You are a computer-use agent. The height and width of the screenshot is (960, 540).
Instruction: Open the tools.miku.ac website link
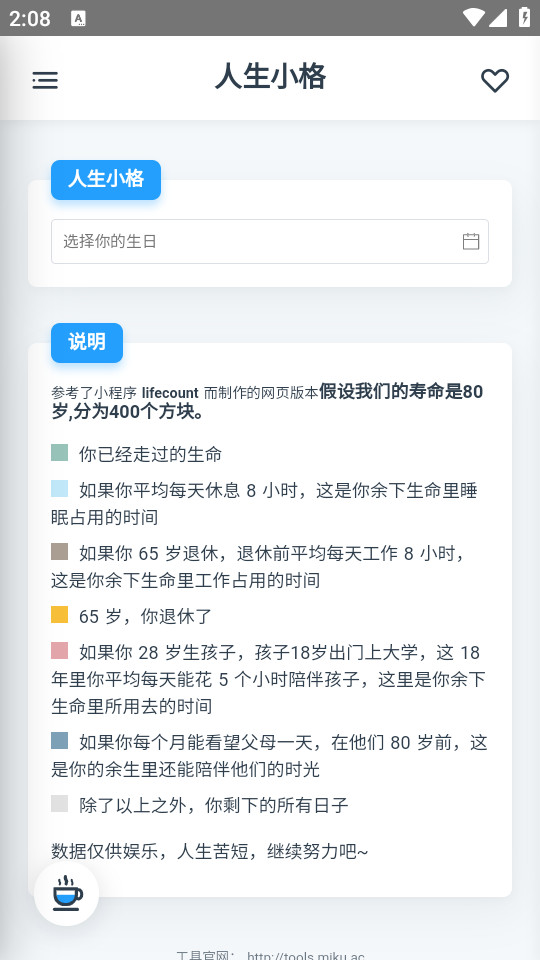point(306,955)
